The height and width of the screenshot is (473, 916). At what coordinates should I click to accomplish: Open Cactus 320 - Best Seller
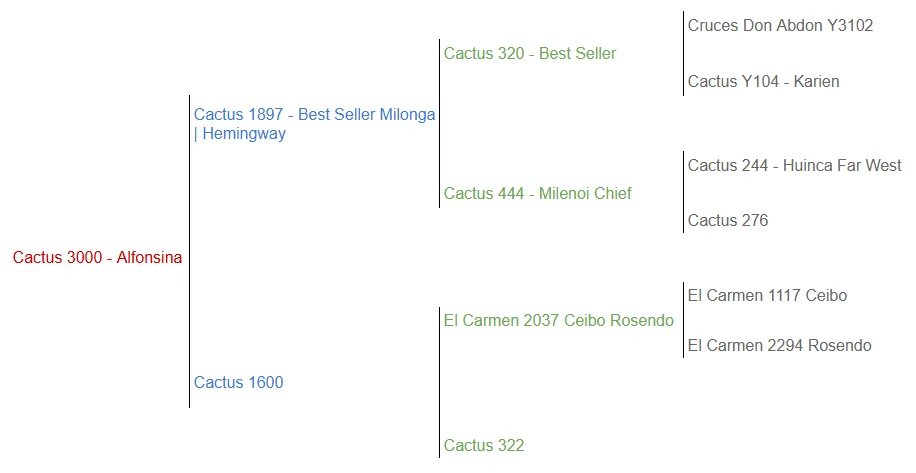click(530, 54)
